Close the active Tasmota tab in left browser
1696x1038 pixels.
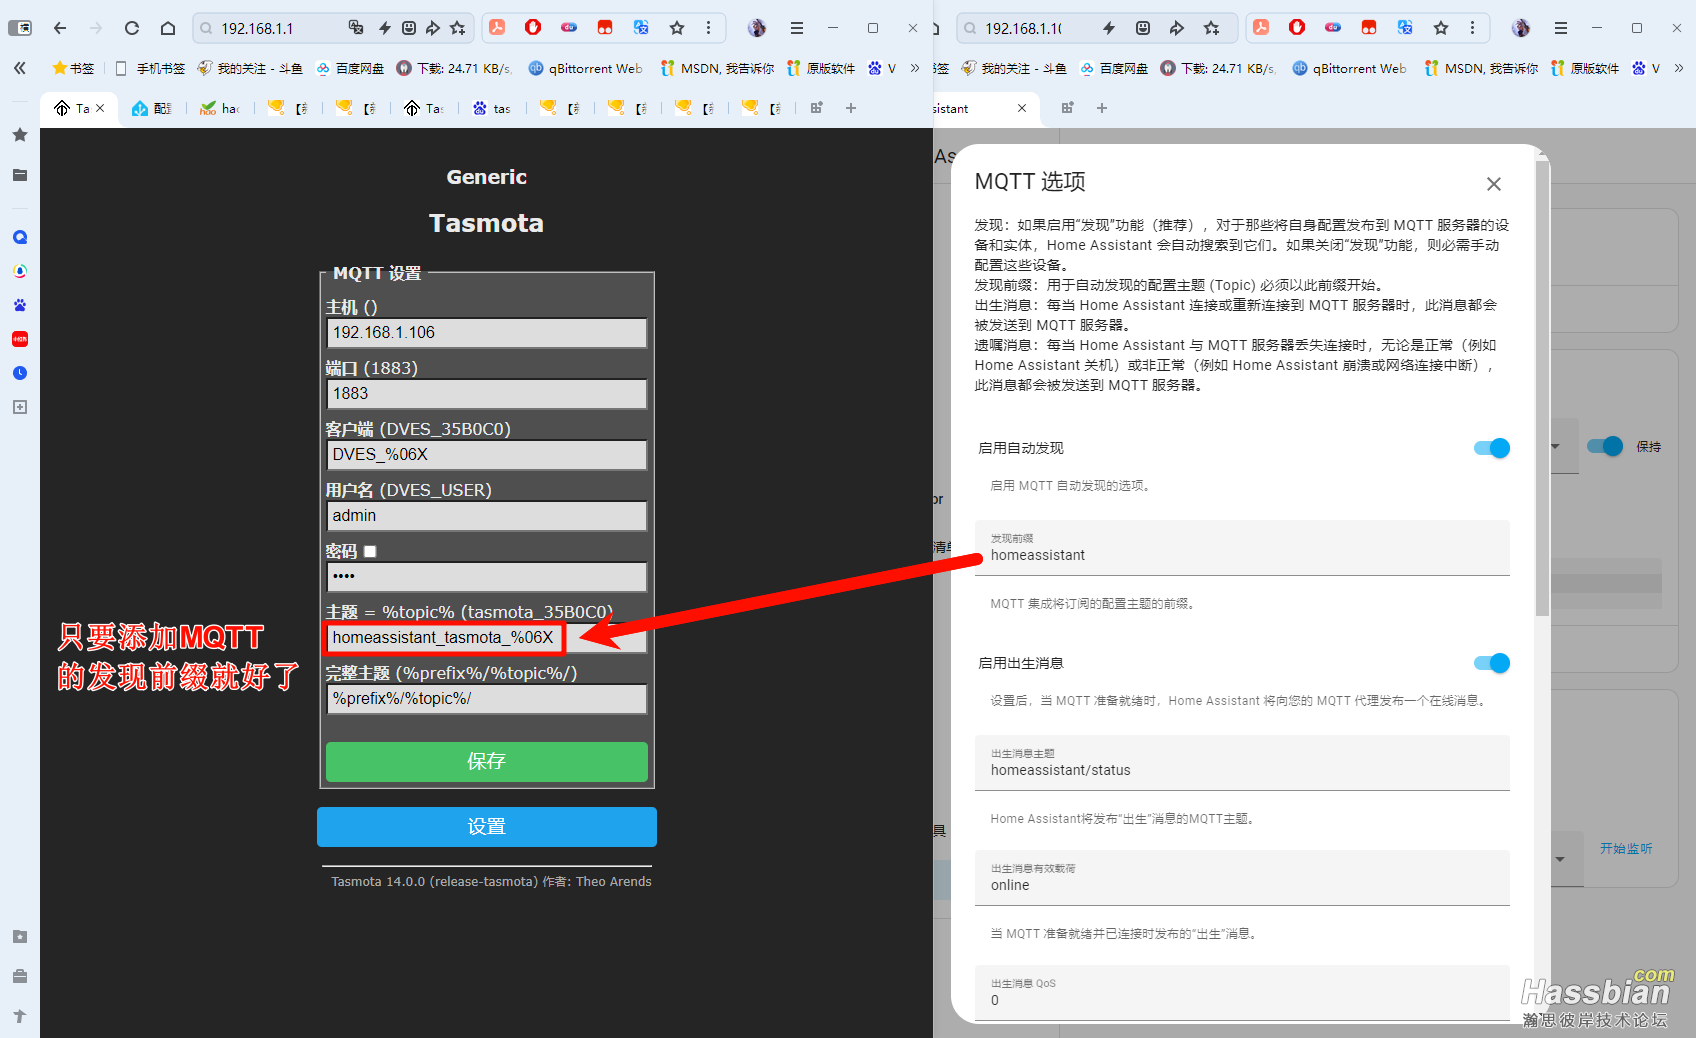[100, 108]
